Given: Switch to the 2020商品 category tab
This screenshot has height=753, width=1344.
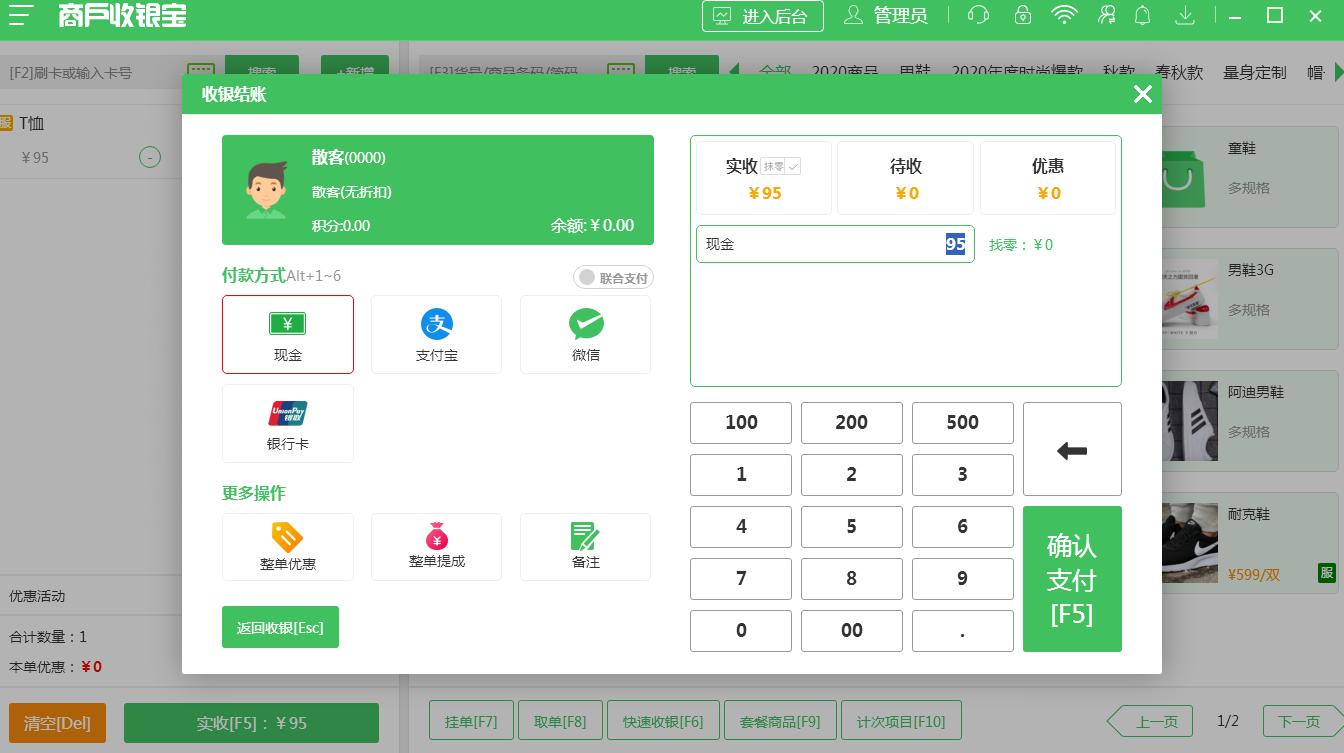Looking at the screenshot, I should [843, 72].
